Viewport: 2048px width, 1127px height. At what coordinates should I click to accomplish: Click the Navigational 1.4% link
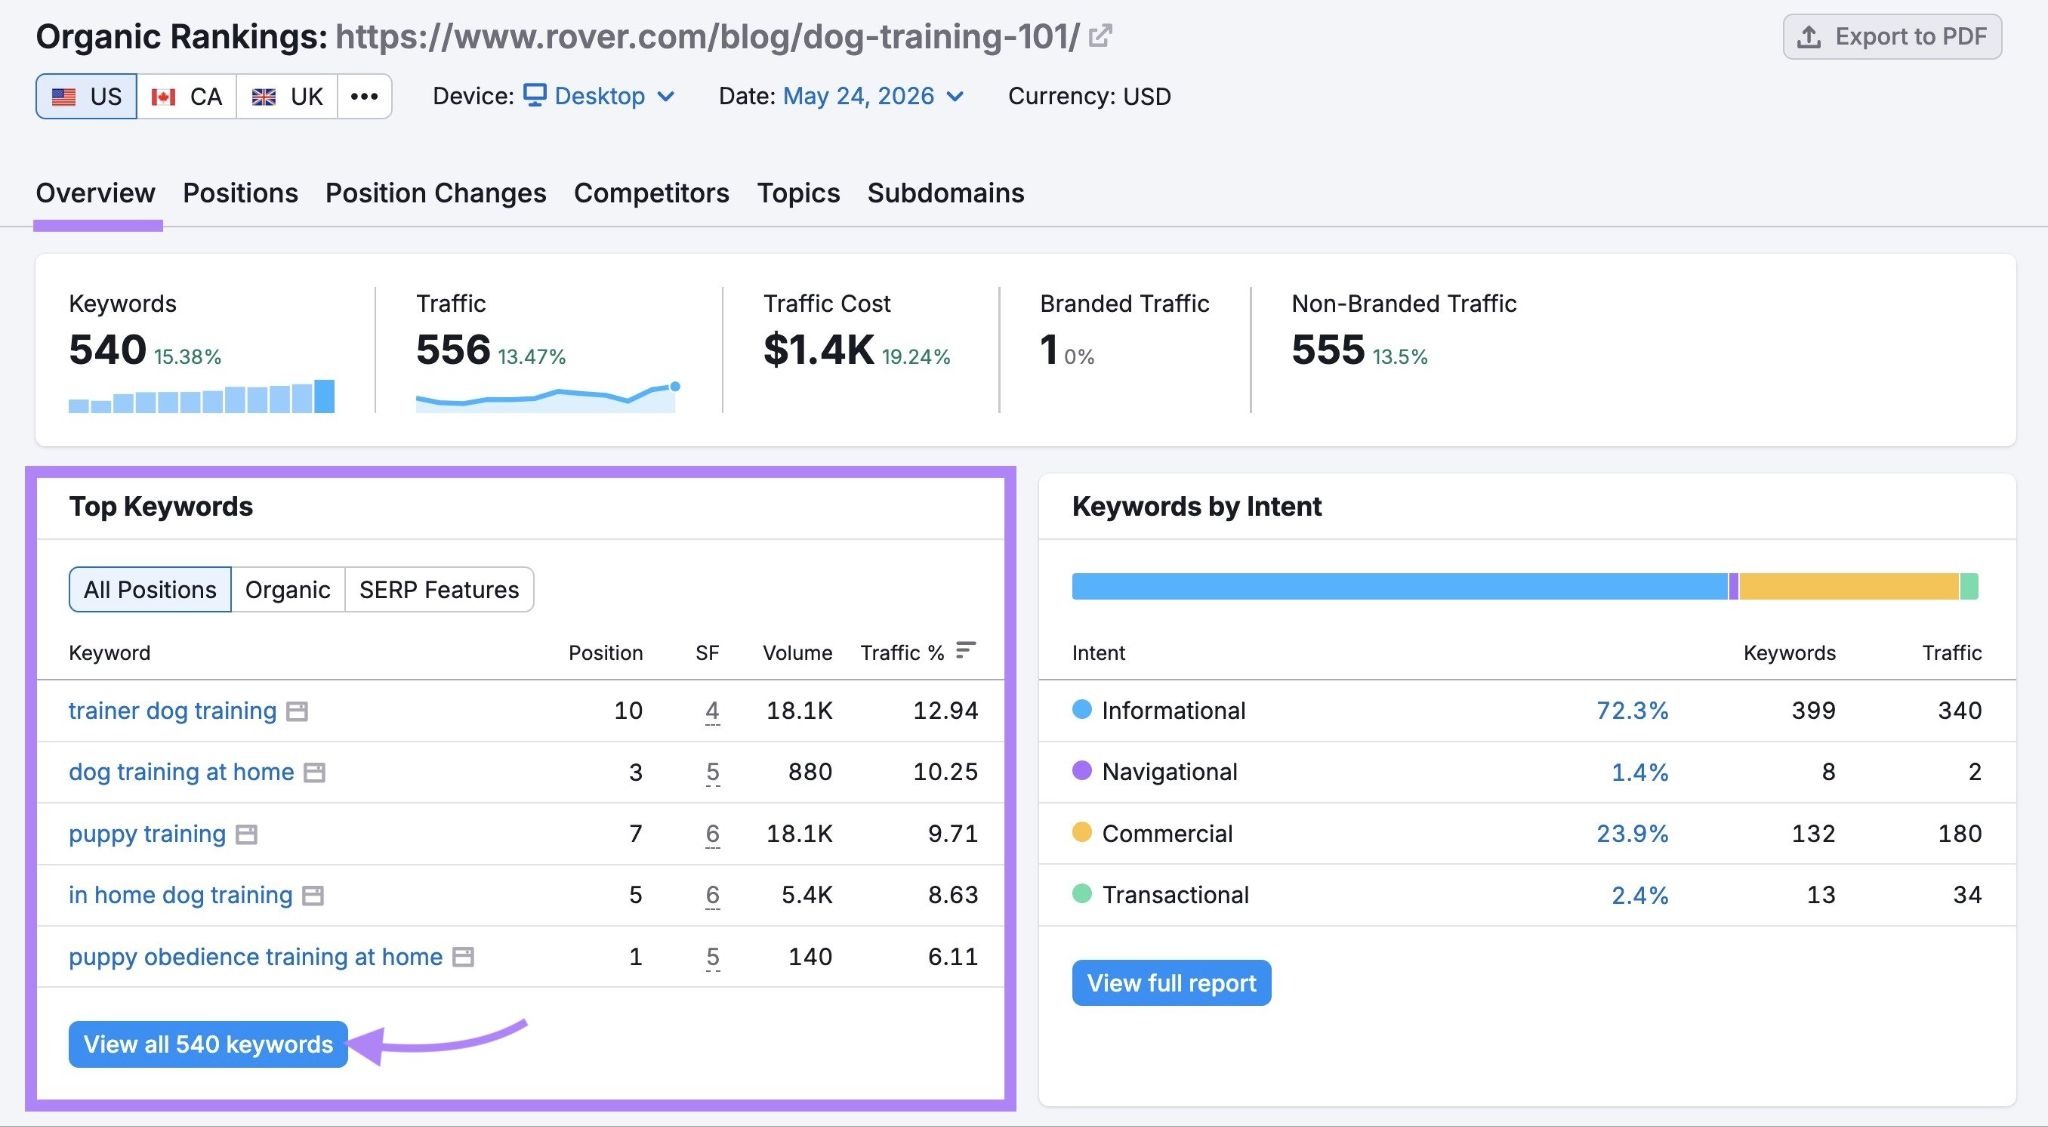tap(1639, 772)
